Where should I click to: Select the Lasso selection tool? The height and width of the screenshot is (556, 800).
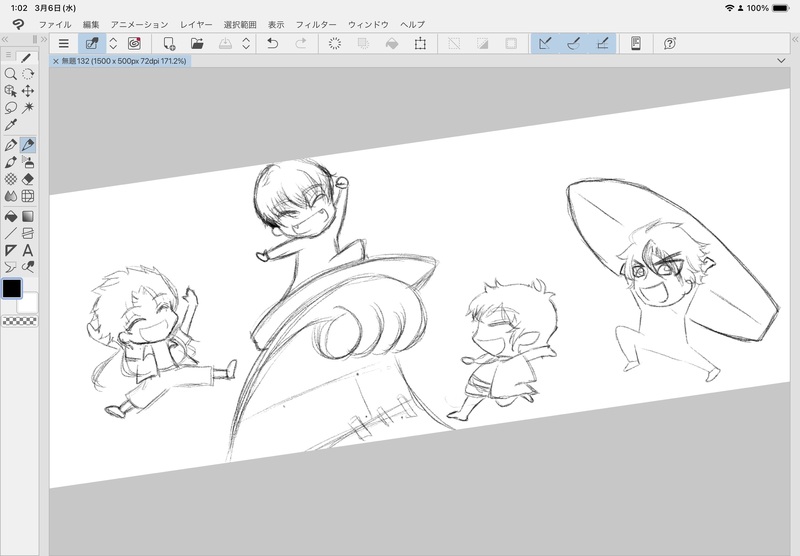click(10, 108)
